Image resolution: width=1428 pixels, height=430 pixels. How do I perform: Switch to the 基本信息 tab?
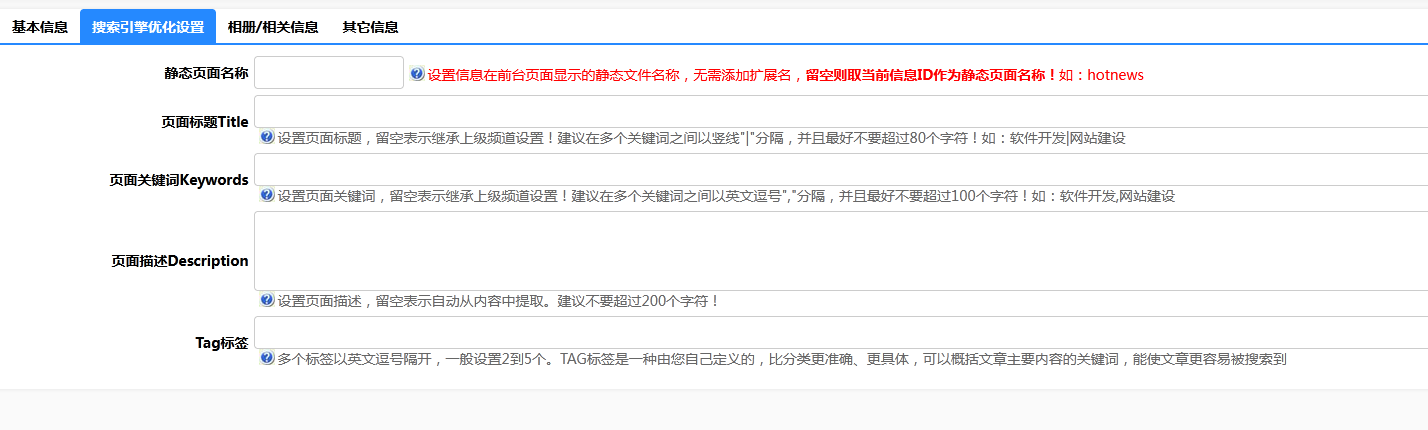click(40, 27)
